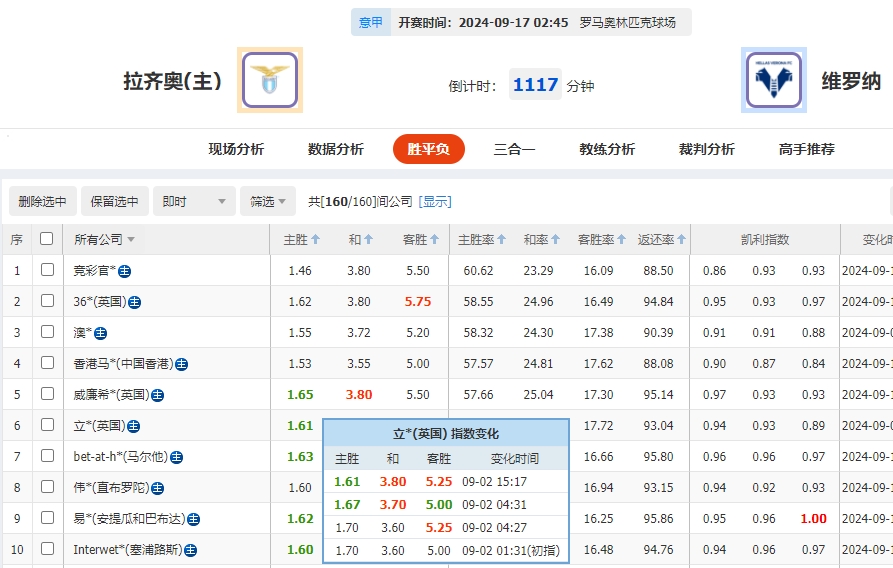Image resolution: width=893 pixels, height=568 pixels.
Task: Click the 主 badge next to 威廉希*(英国)
Action: [x=157, y=395]
